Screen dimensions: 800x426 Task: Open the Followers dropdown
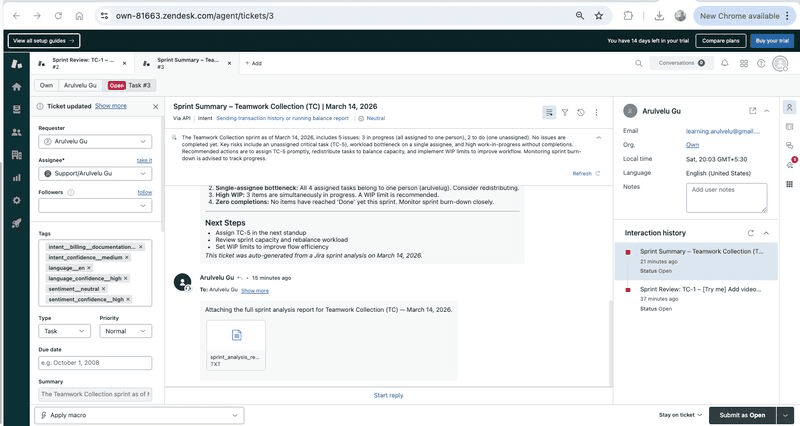95,206
